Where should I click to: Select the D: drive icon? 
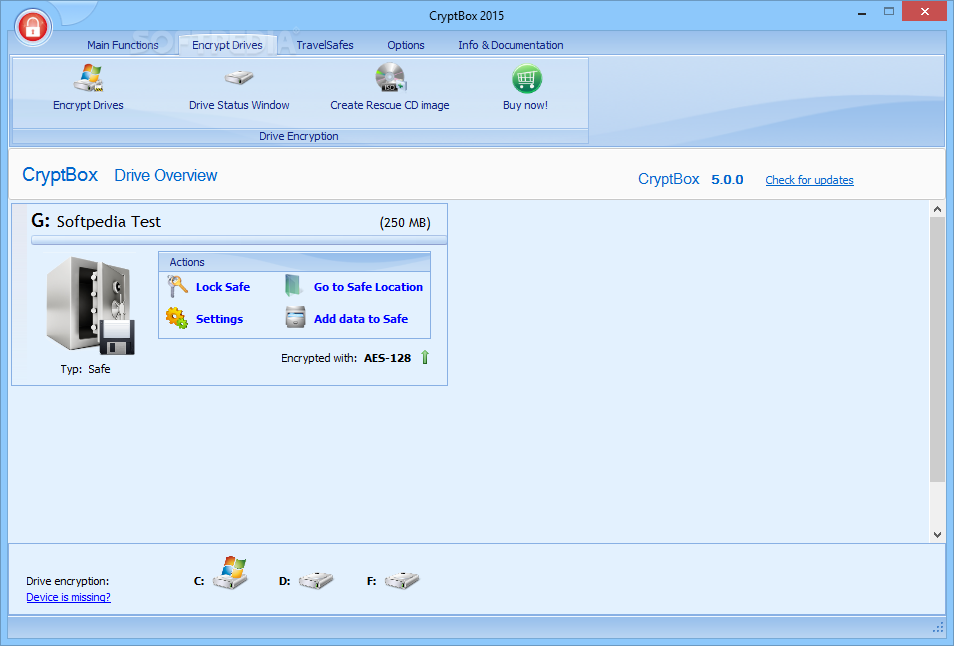point(316,580)
